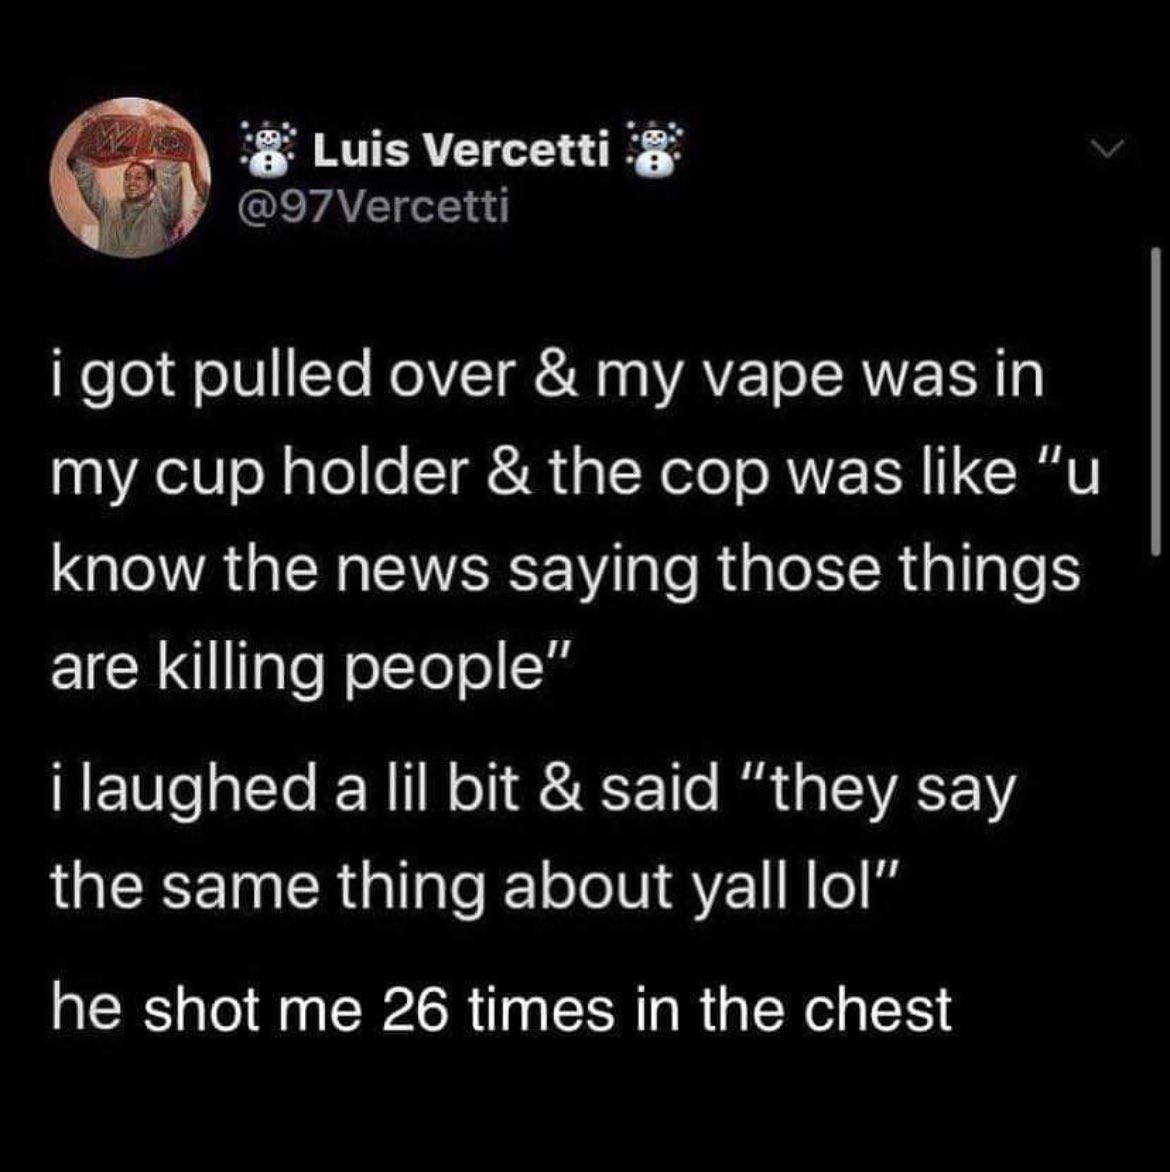This screenshot has height=1172, width=1170.
Task: Click the vertical scrollbar thumb
Action: pos(1155,401)
